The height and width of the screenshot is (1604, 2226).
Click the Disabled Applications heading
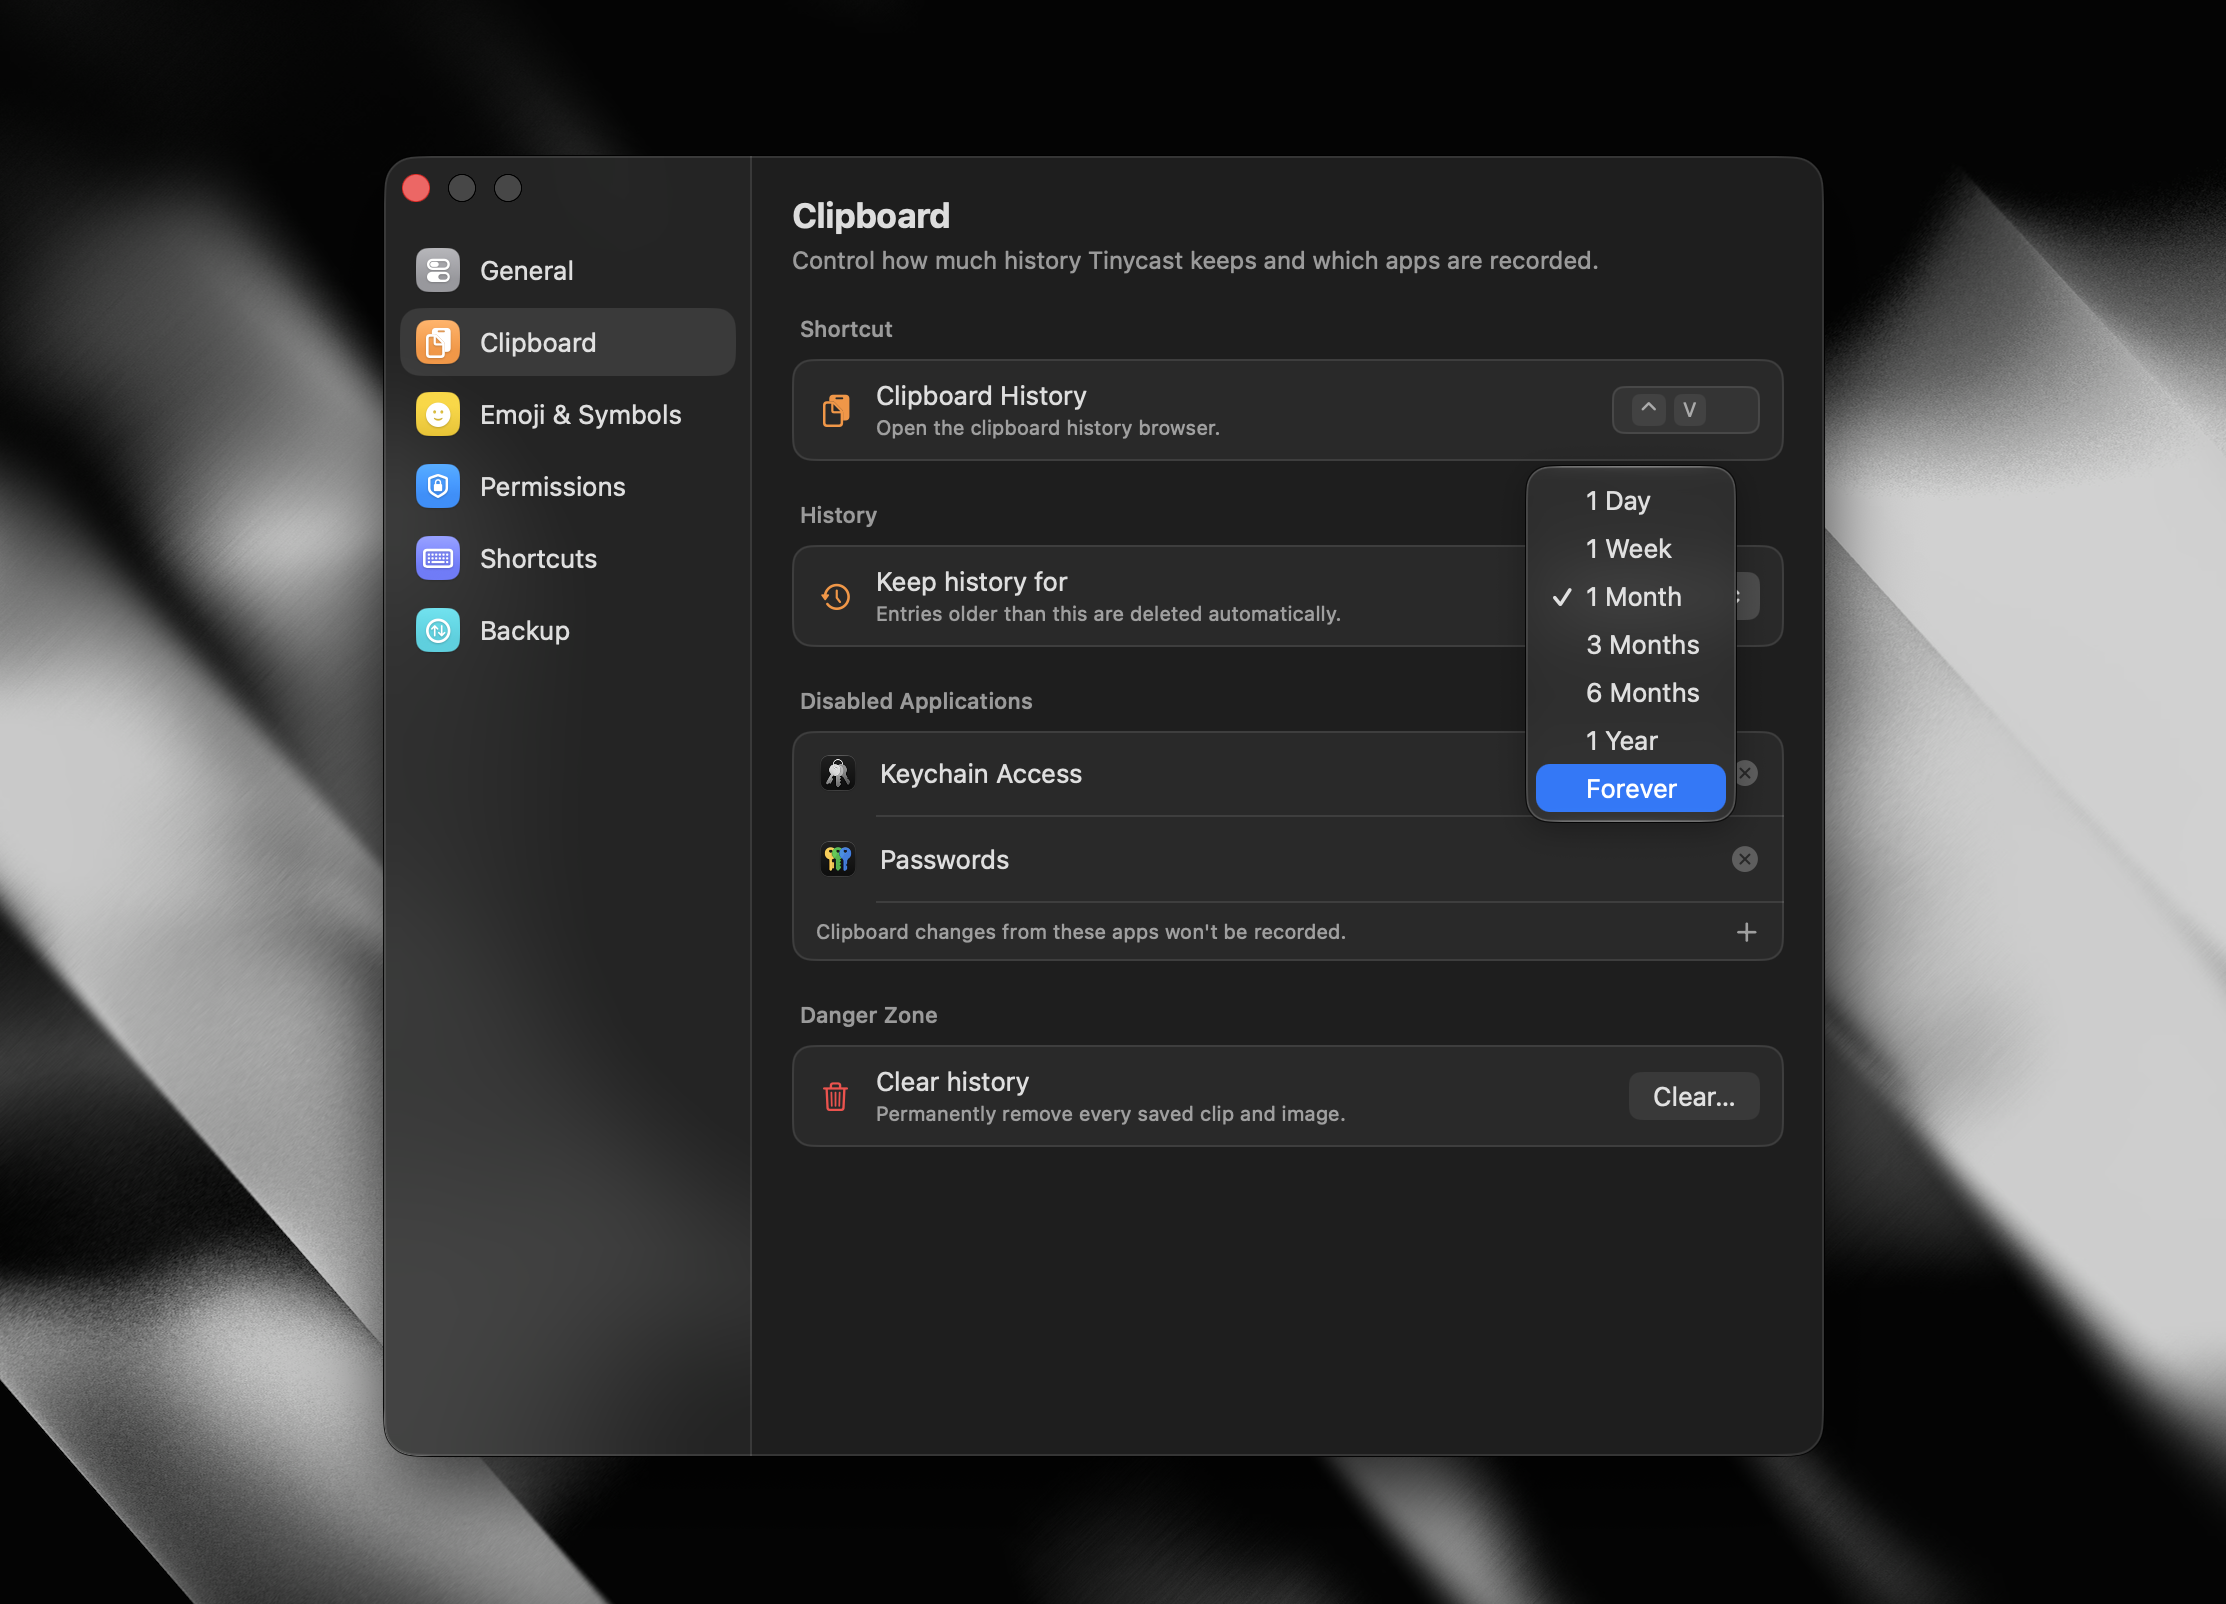[x=916, y=700]
